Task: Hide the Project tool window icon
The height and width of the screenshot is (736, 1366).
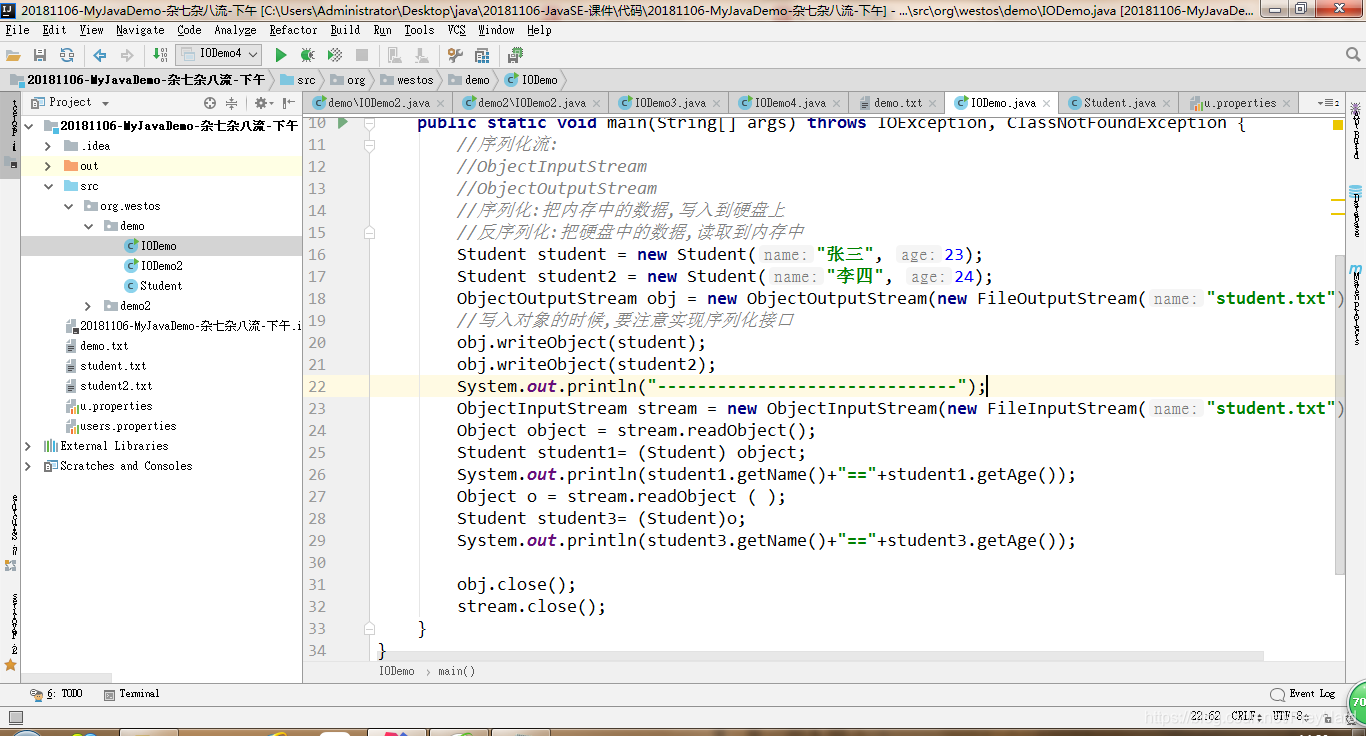Action: click(x=288, y=103)
